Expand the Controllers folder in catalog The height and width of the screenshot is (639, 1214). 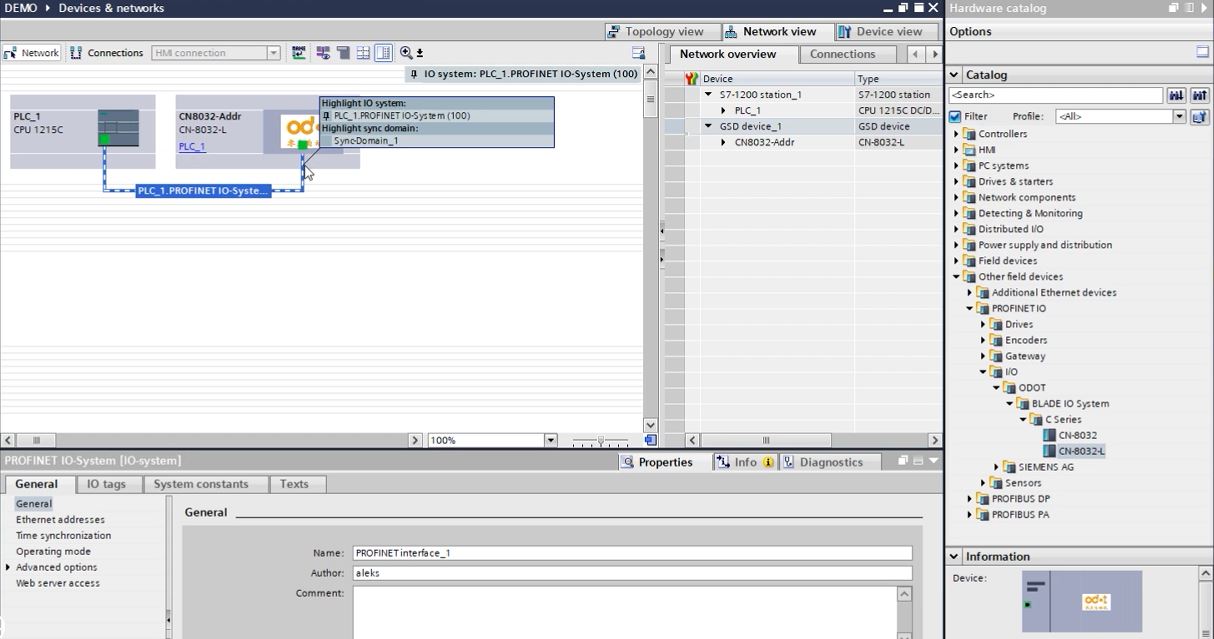(x=957, y=134)
